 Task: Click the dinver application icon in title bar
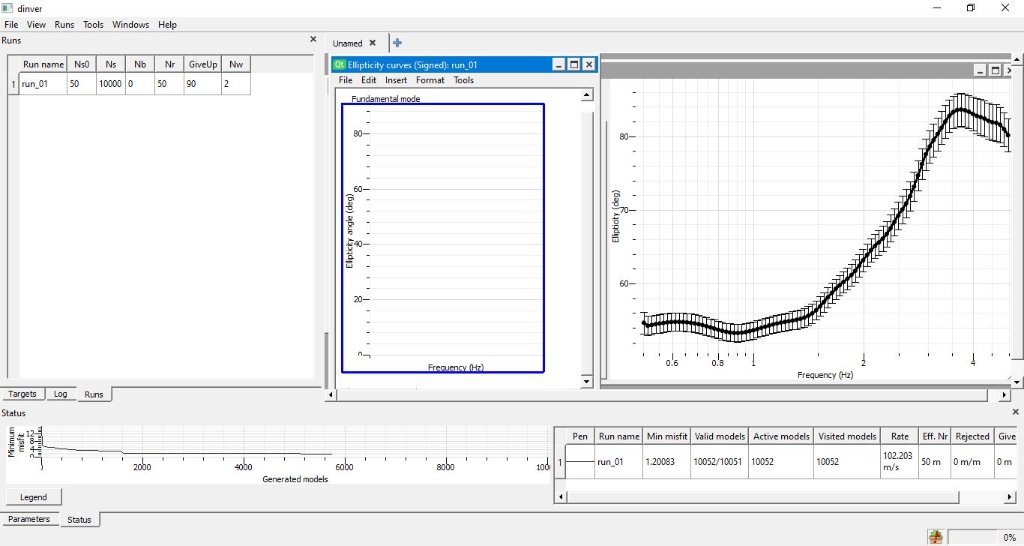[9, 8]
